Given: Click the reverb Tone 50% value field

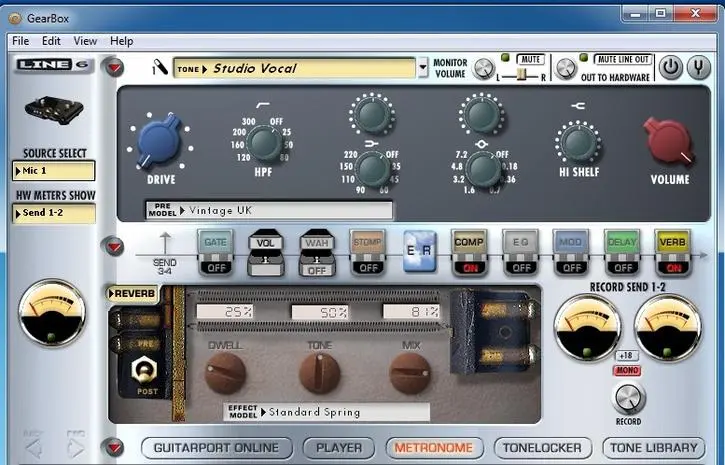Looking at the screenshot, I should pos(319,312).
